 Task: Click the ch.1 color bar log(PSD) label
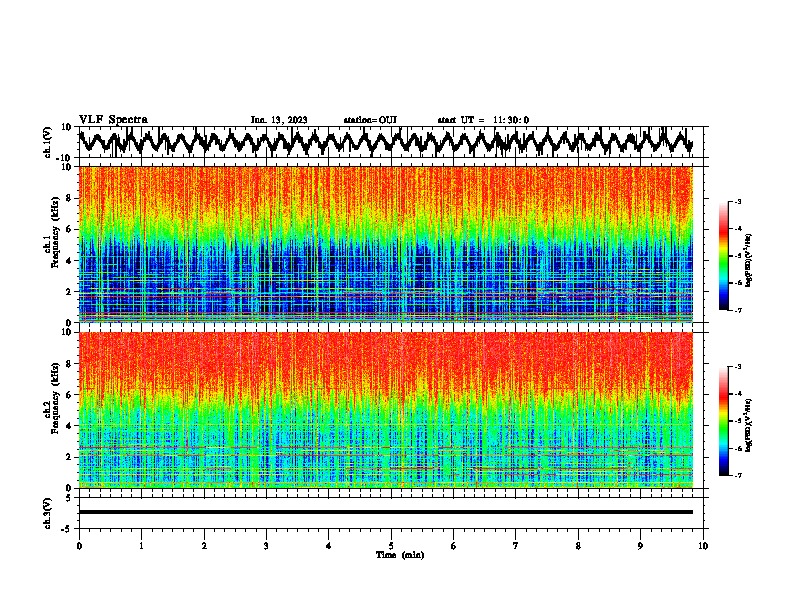pyautogui.click(x=748, y=261)
